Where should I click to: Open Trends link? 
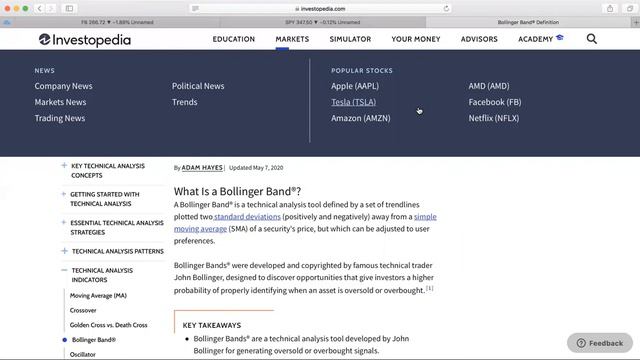point(184,102)
